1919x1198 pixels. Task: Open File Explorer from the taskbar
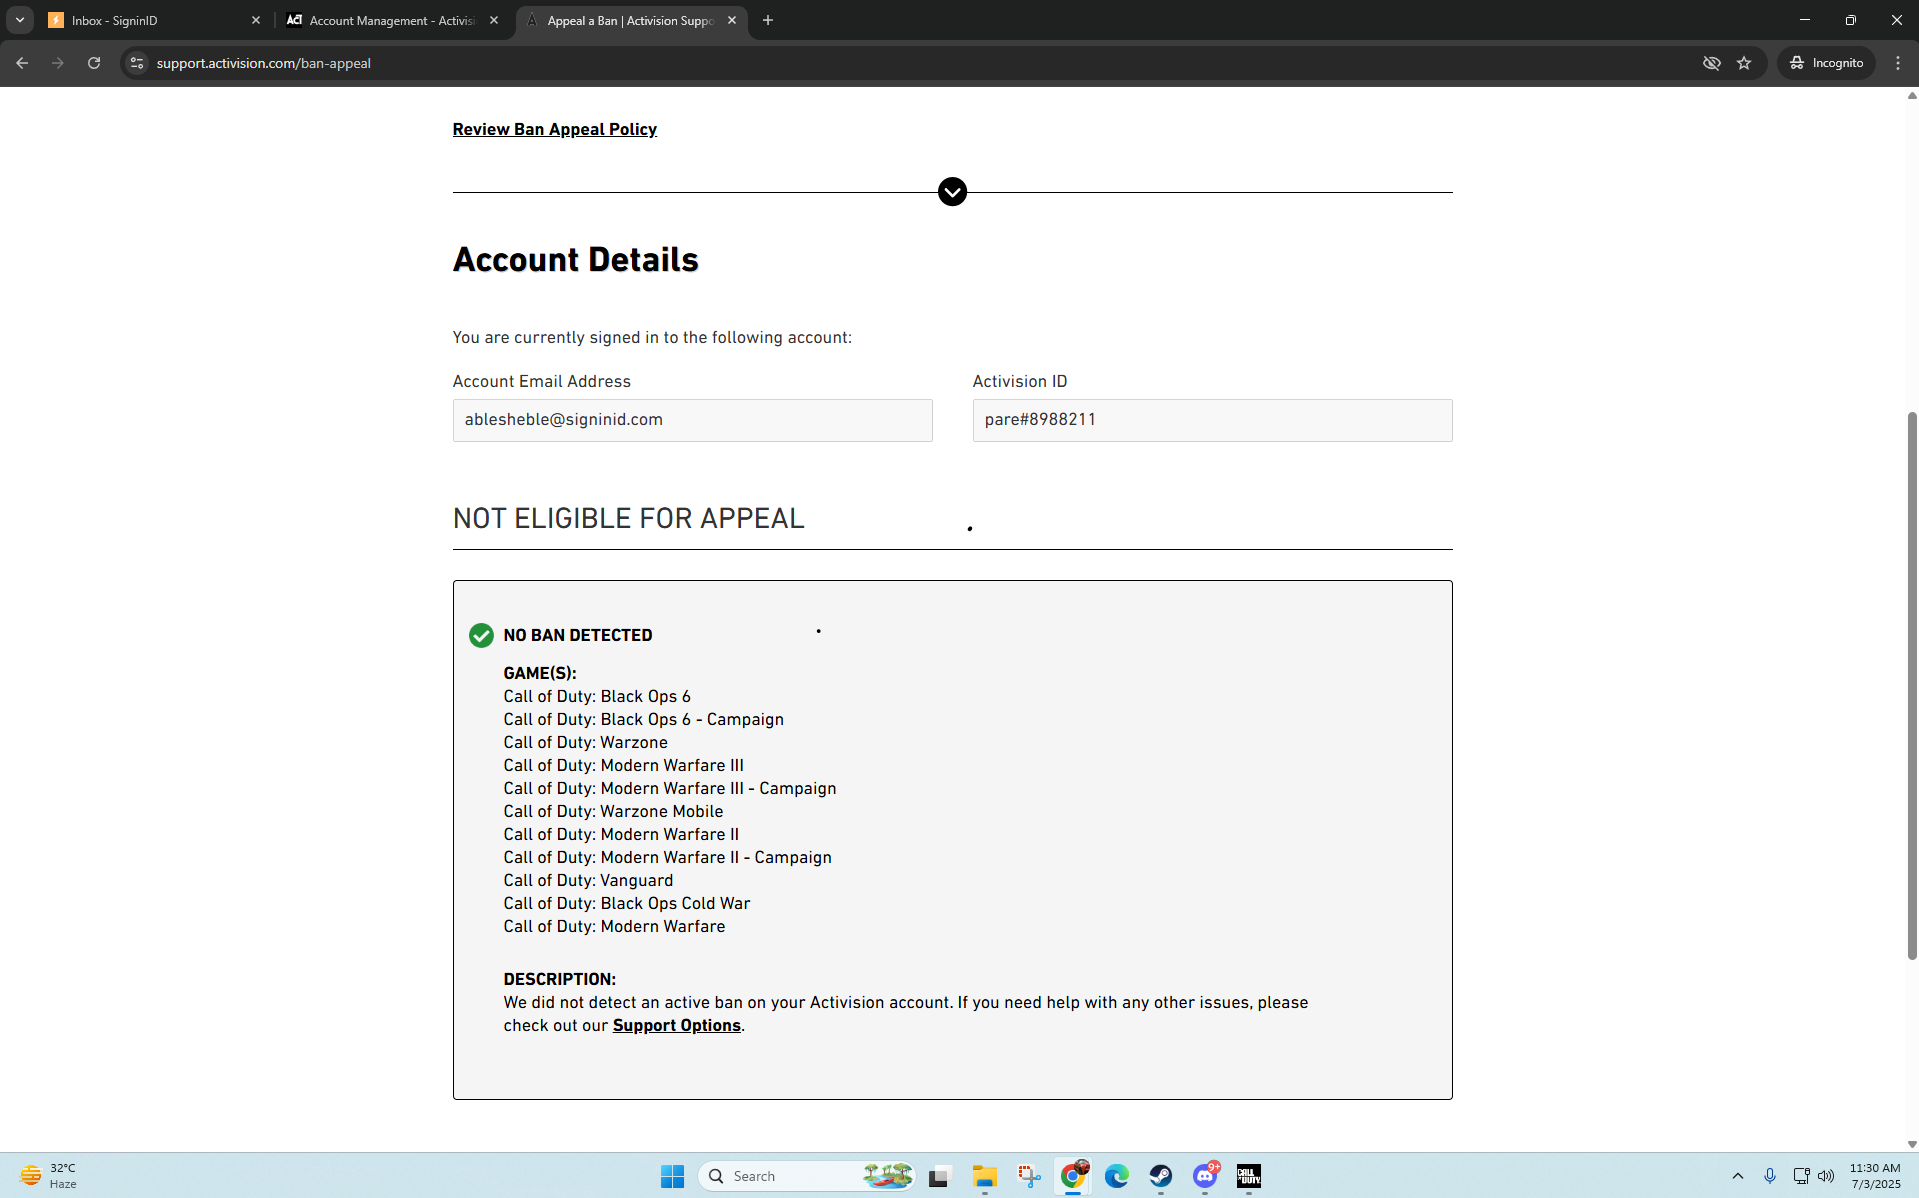coord(985,1176)
